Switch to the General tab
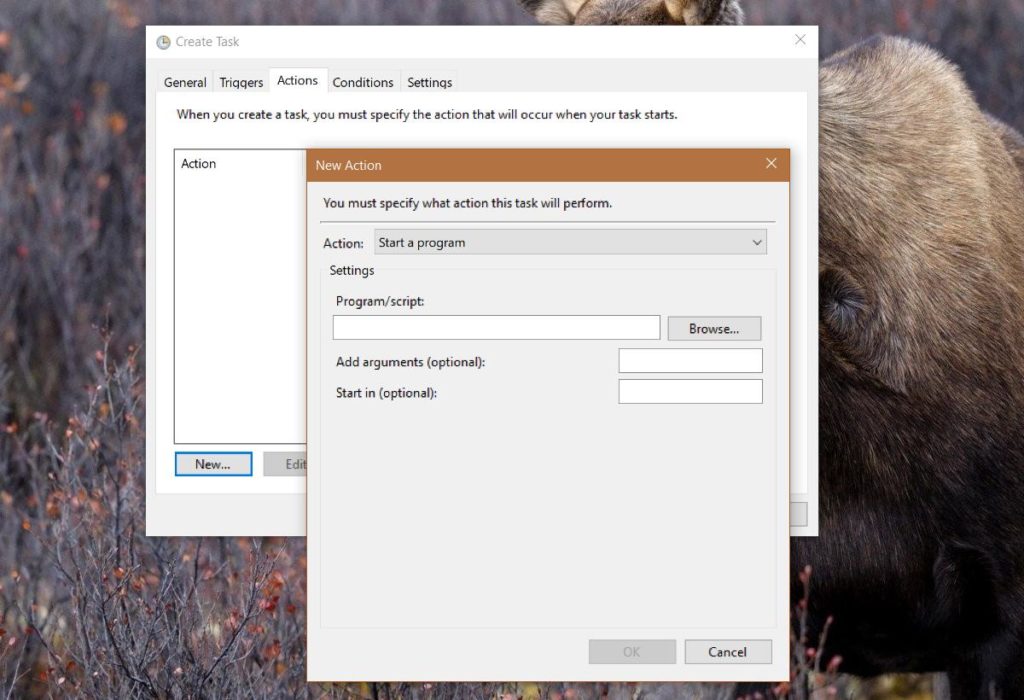Image resolution: width=1024 pixels, height=700 pixels. (184, 82)
